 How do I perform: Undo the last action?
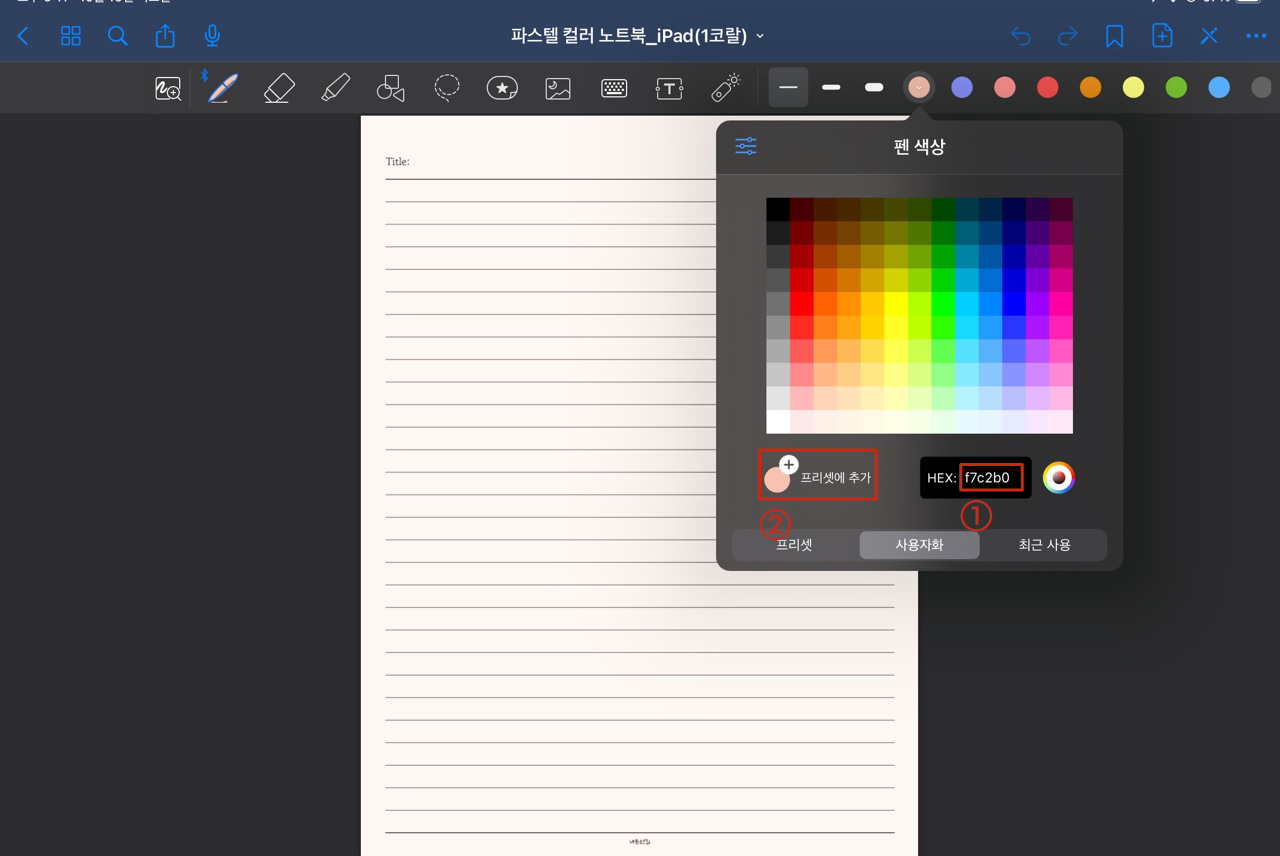coord(1020,35)
